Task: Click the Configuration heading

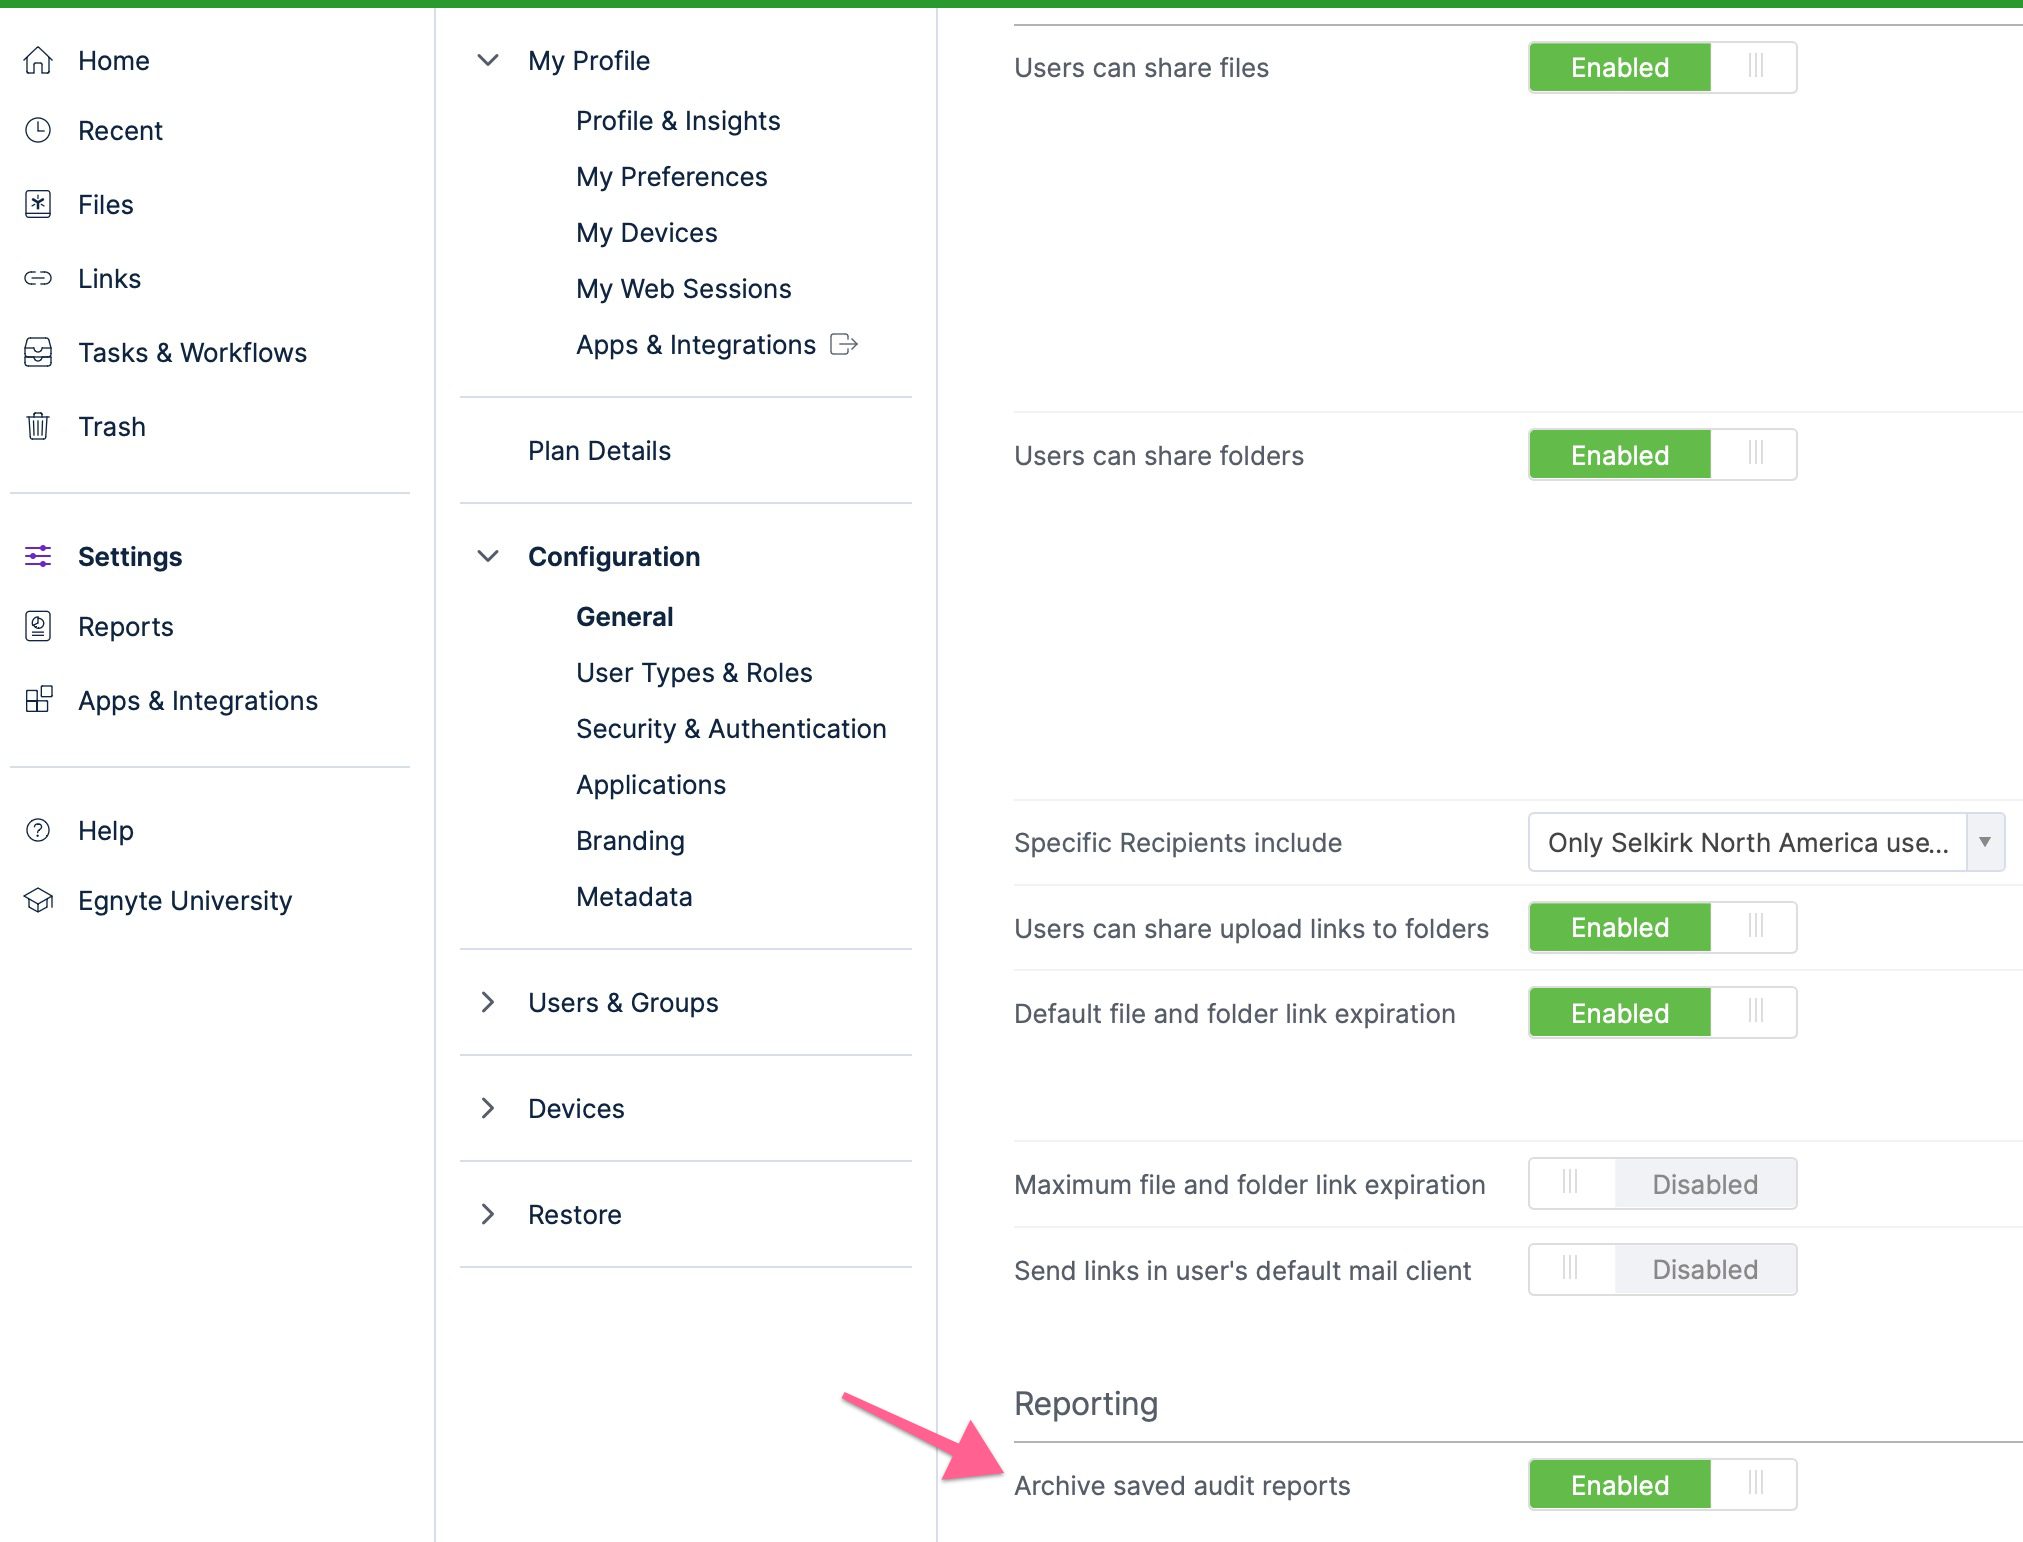Action: pos(614,557)
